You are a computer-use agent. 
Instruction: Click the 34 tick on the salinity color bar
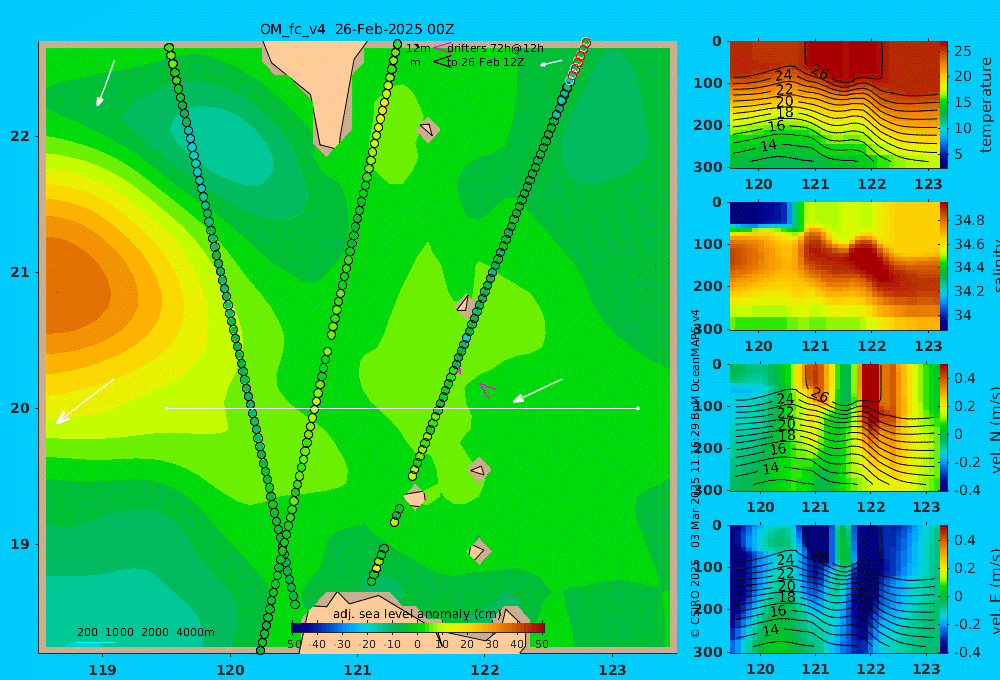(962, 315)
